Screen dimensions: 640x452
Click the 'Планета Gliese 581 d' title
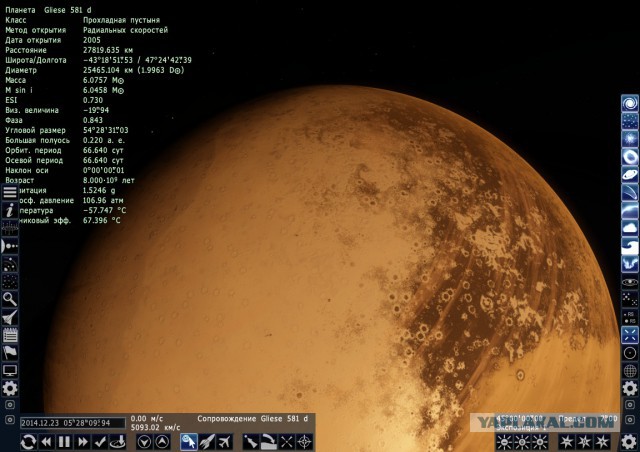[48, 10]
